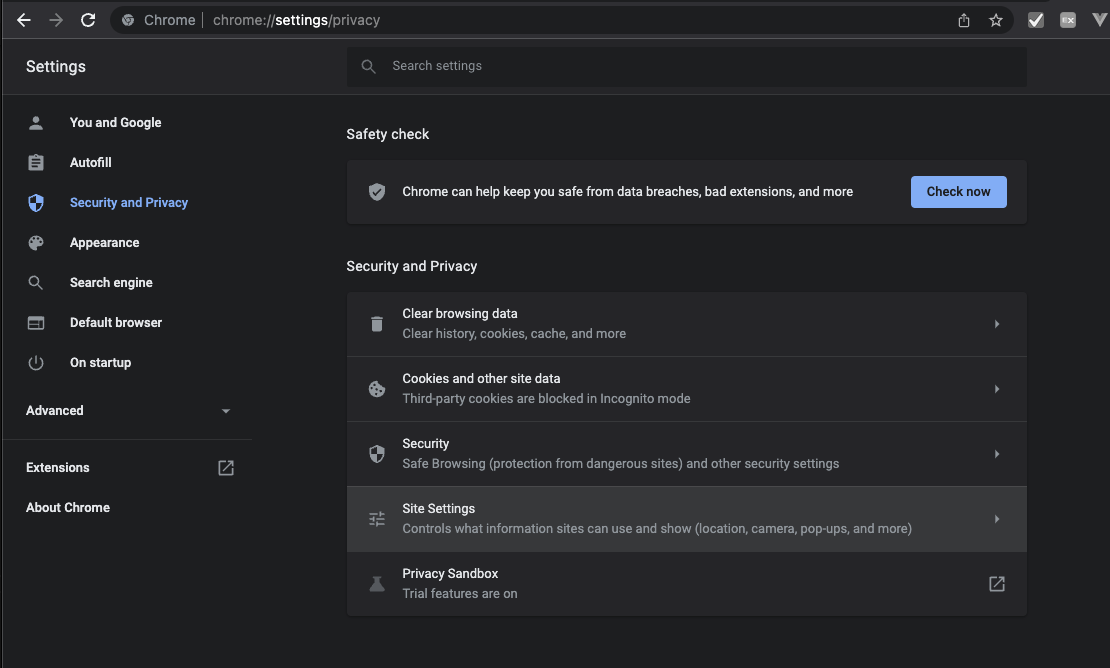Click the palette icon beside Appearance
This screenshot has height=668, width=1110.
tap(36, 243)
